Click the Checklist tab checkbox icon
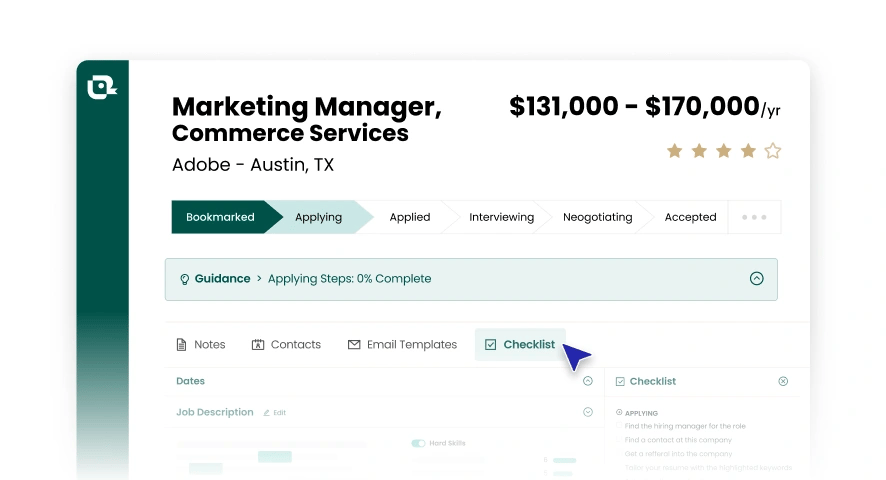The width and height of the screenshot is (886, 480). 490,344
